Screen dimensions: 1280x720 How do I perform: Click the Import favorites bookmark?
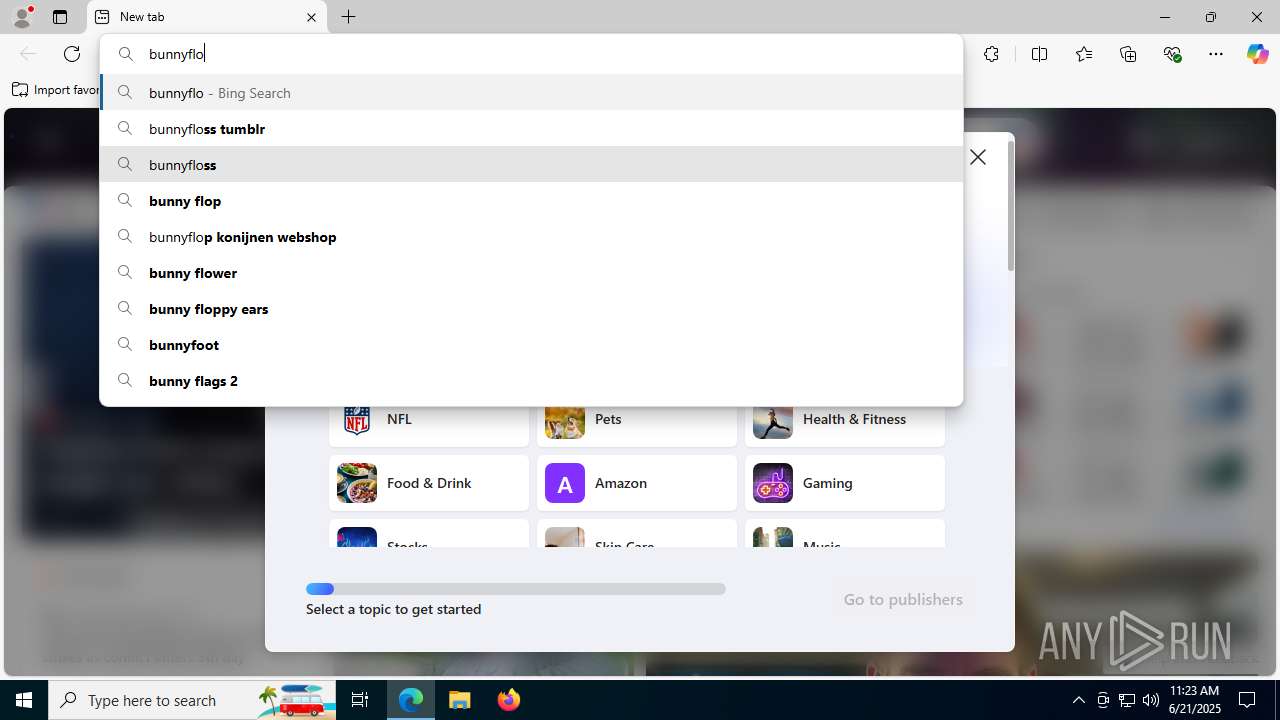click(56, 90)
